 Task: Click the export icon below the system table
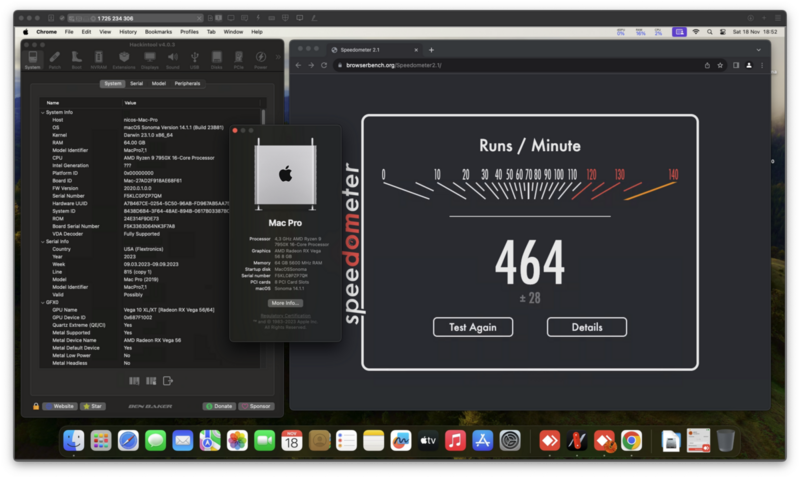(x=168, y=381)
